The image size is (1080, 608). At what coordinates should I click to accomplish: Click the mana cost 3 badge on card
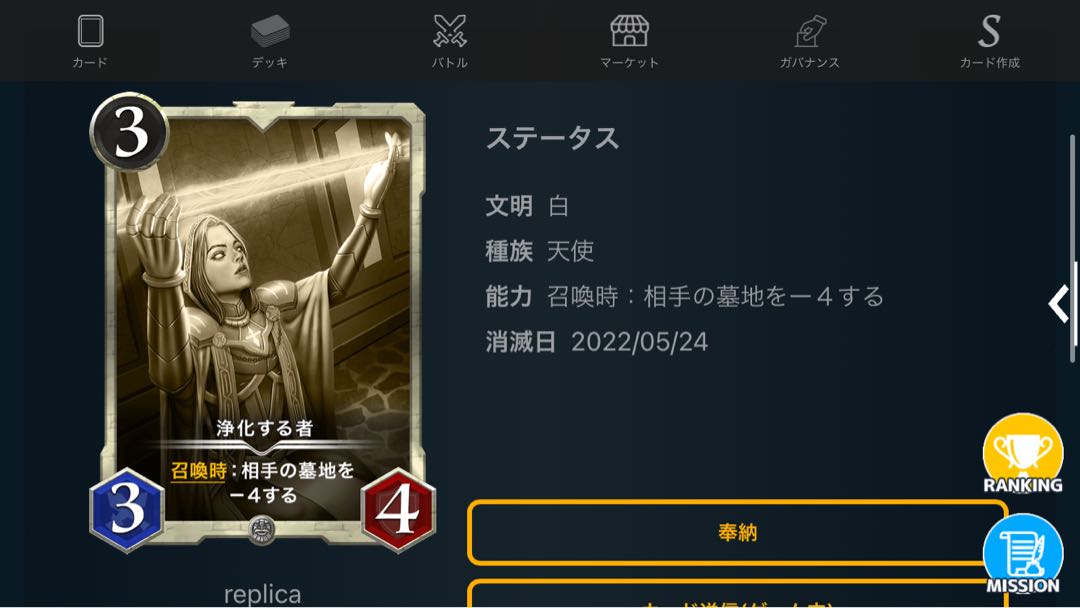coord(129,132)
